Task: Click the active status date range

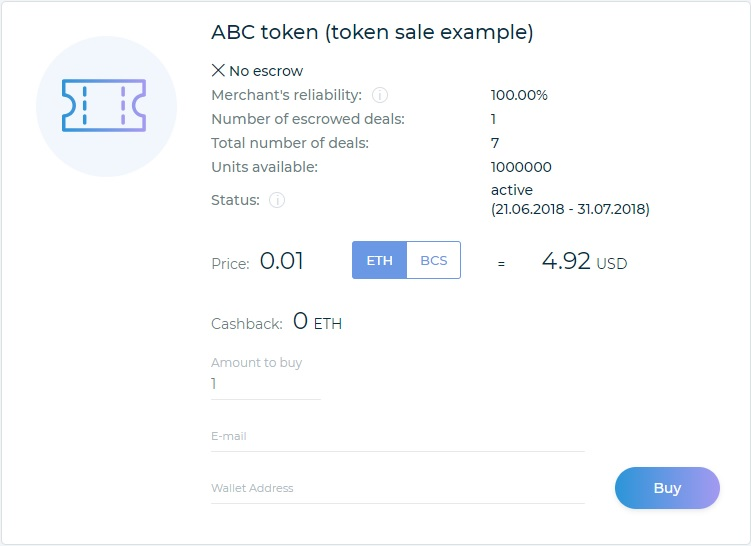Action: coord(570,209)
